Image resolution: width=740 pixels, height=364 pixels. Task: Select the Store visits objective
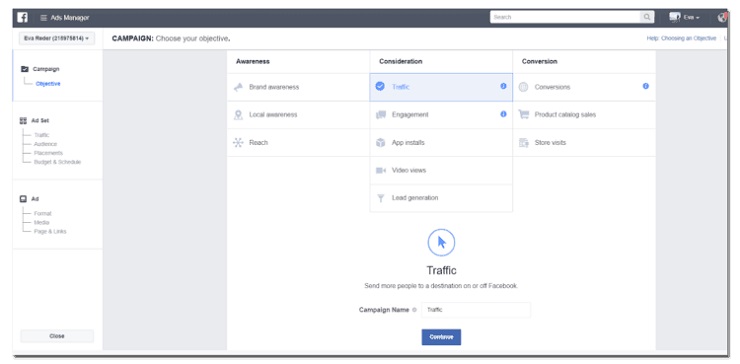[x=584, y=143]
